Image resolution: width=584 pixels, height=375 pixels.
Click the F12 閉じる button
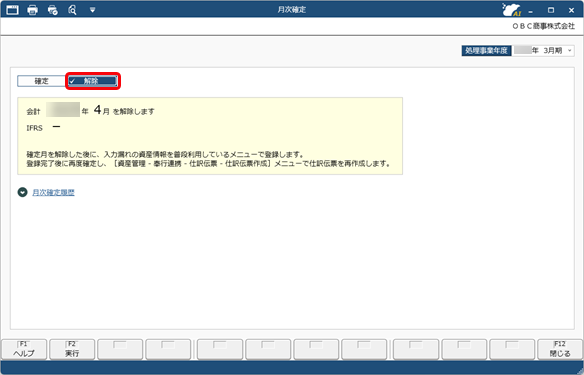point(560,349)
